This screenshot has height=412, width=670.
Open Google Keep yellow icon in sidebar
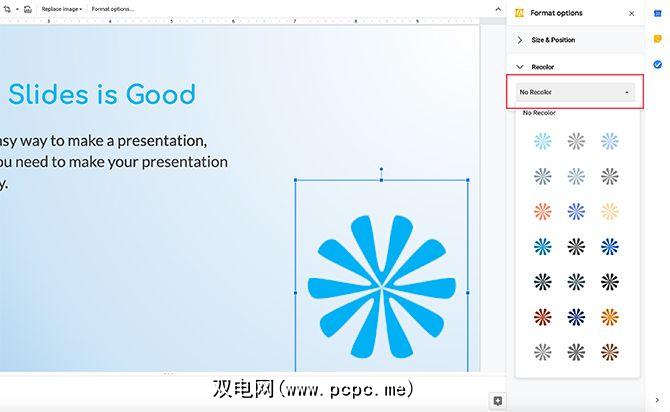coord(658,39)
